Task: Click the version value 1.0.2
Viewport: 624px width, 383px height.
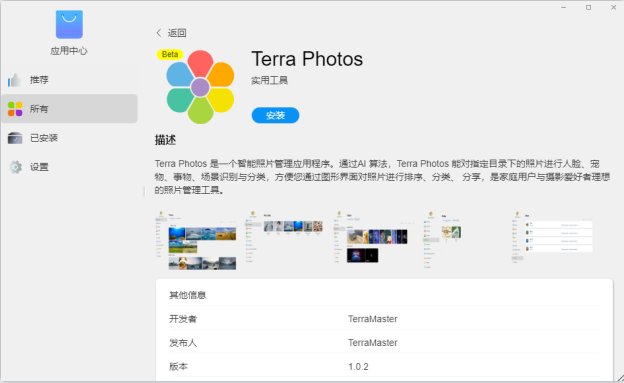Action: pos(358,367)
